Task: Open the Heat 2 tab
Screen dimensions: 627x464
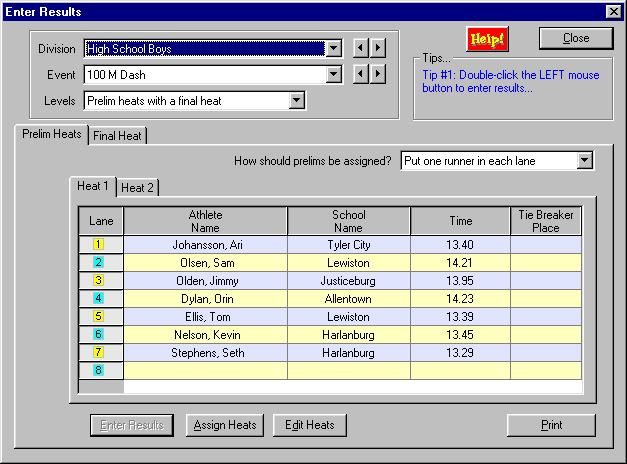Action: coord(137,188)
